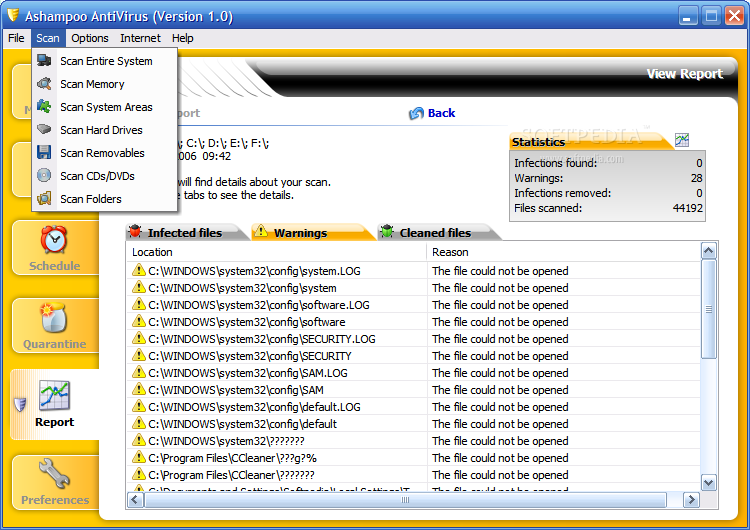Open Schedule via the alarm clock icon
750x530 pixels.
[x=54, y=239]
